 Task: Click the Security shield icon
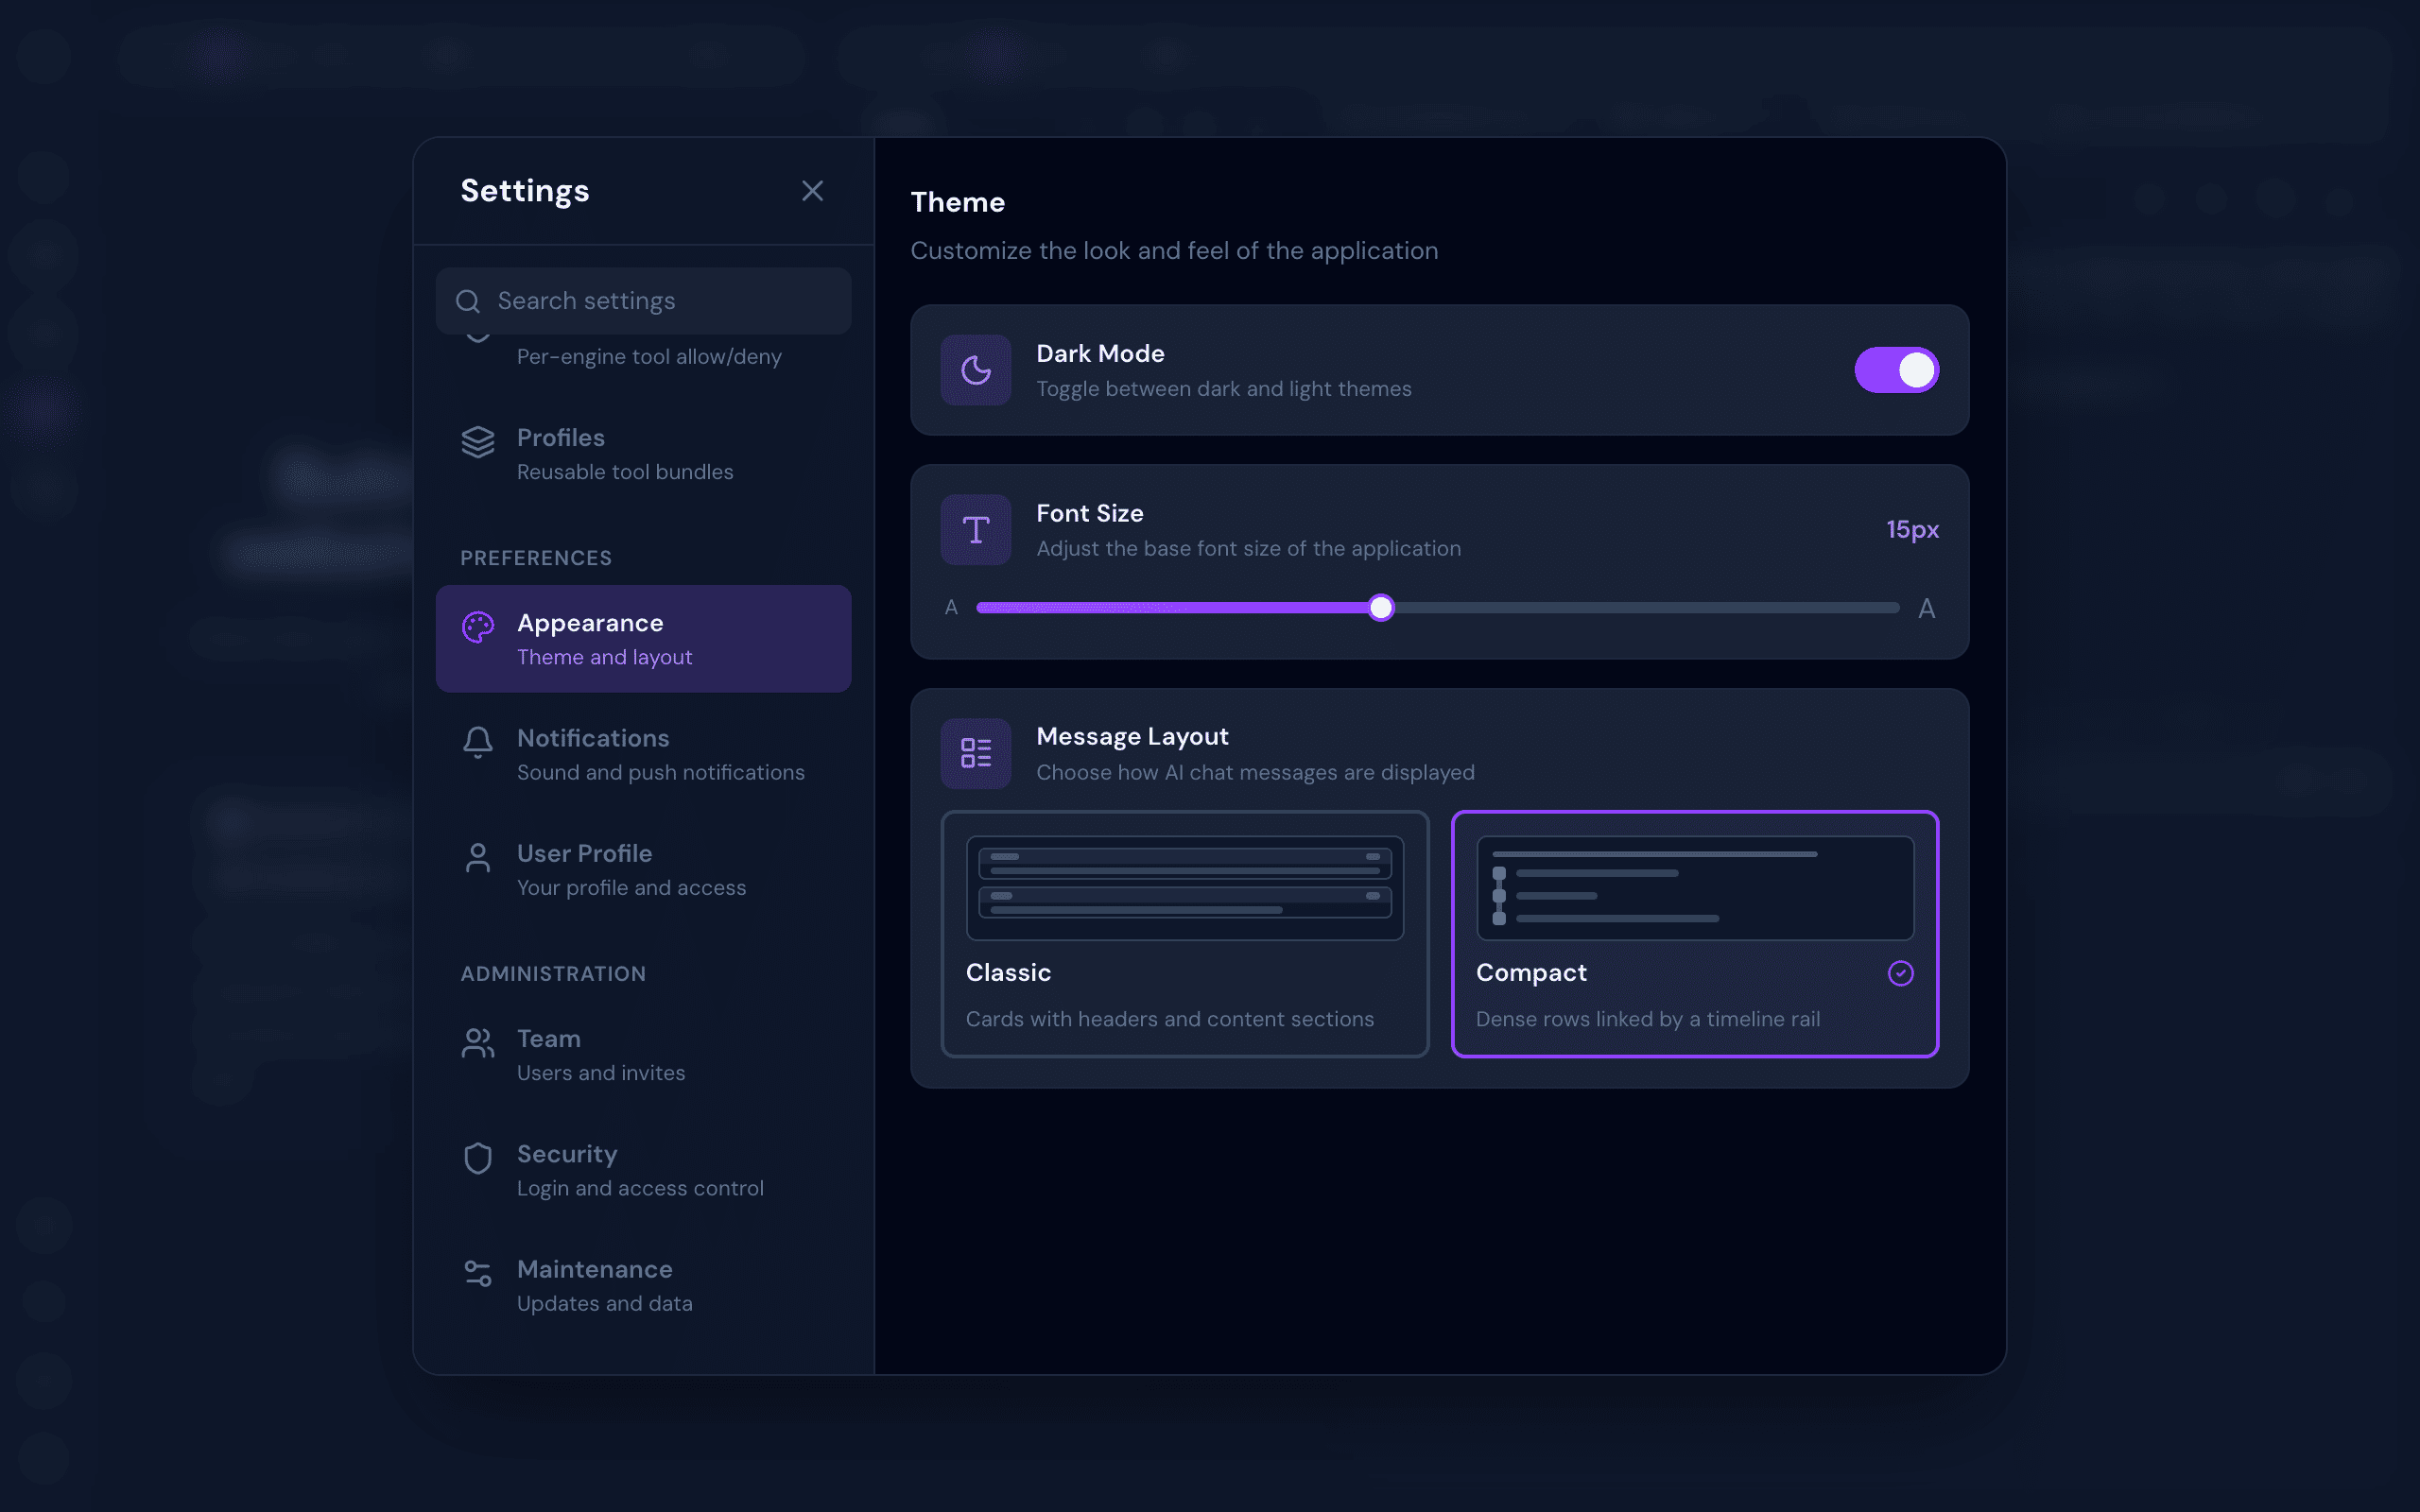coord(478,1158)
